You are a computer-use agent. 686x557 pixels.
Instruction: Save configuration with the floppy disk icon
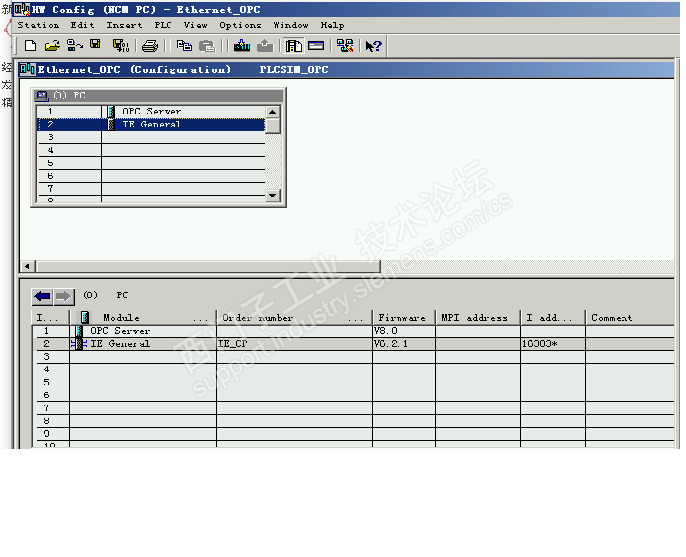(x=95, y=44)
